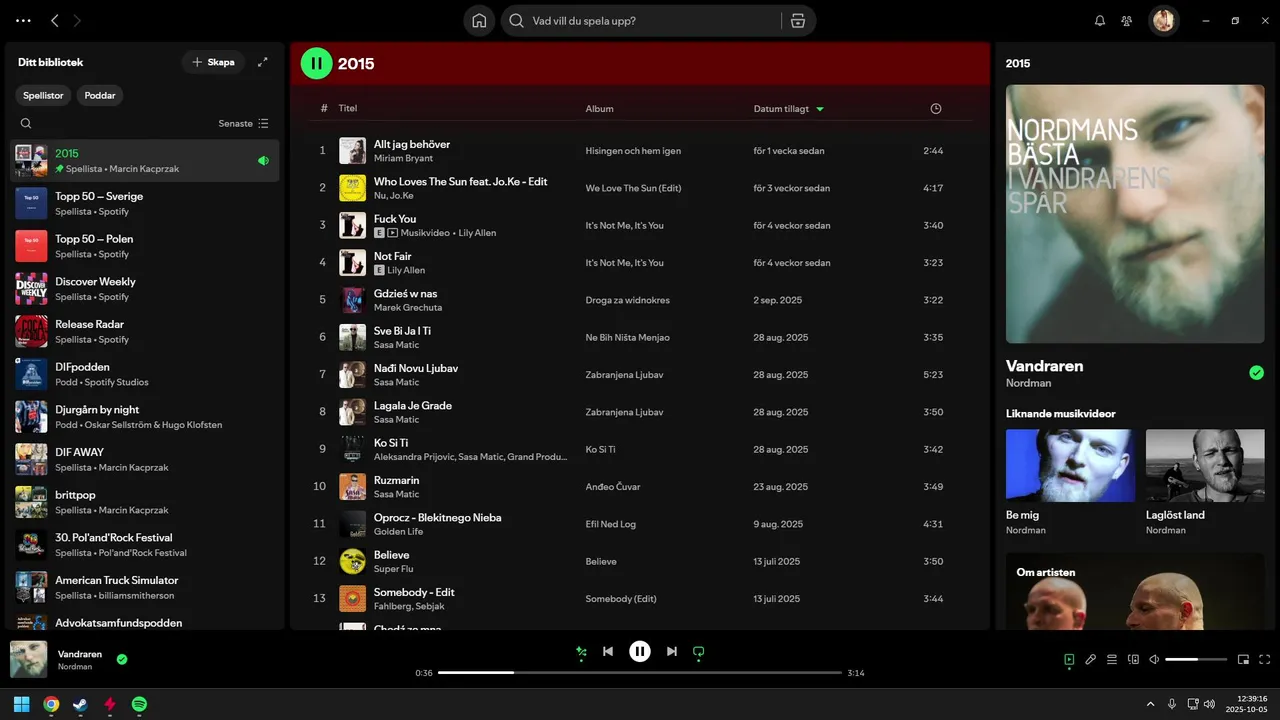
Task: Click the Nordmans Bästa album cover
Action: (x=1135, y=214)
